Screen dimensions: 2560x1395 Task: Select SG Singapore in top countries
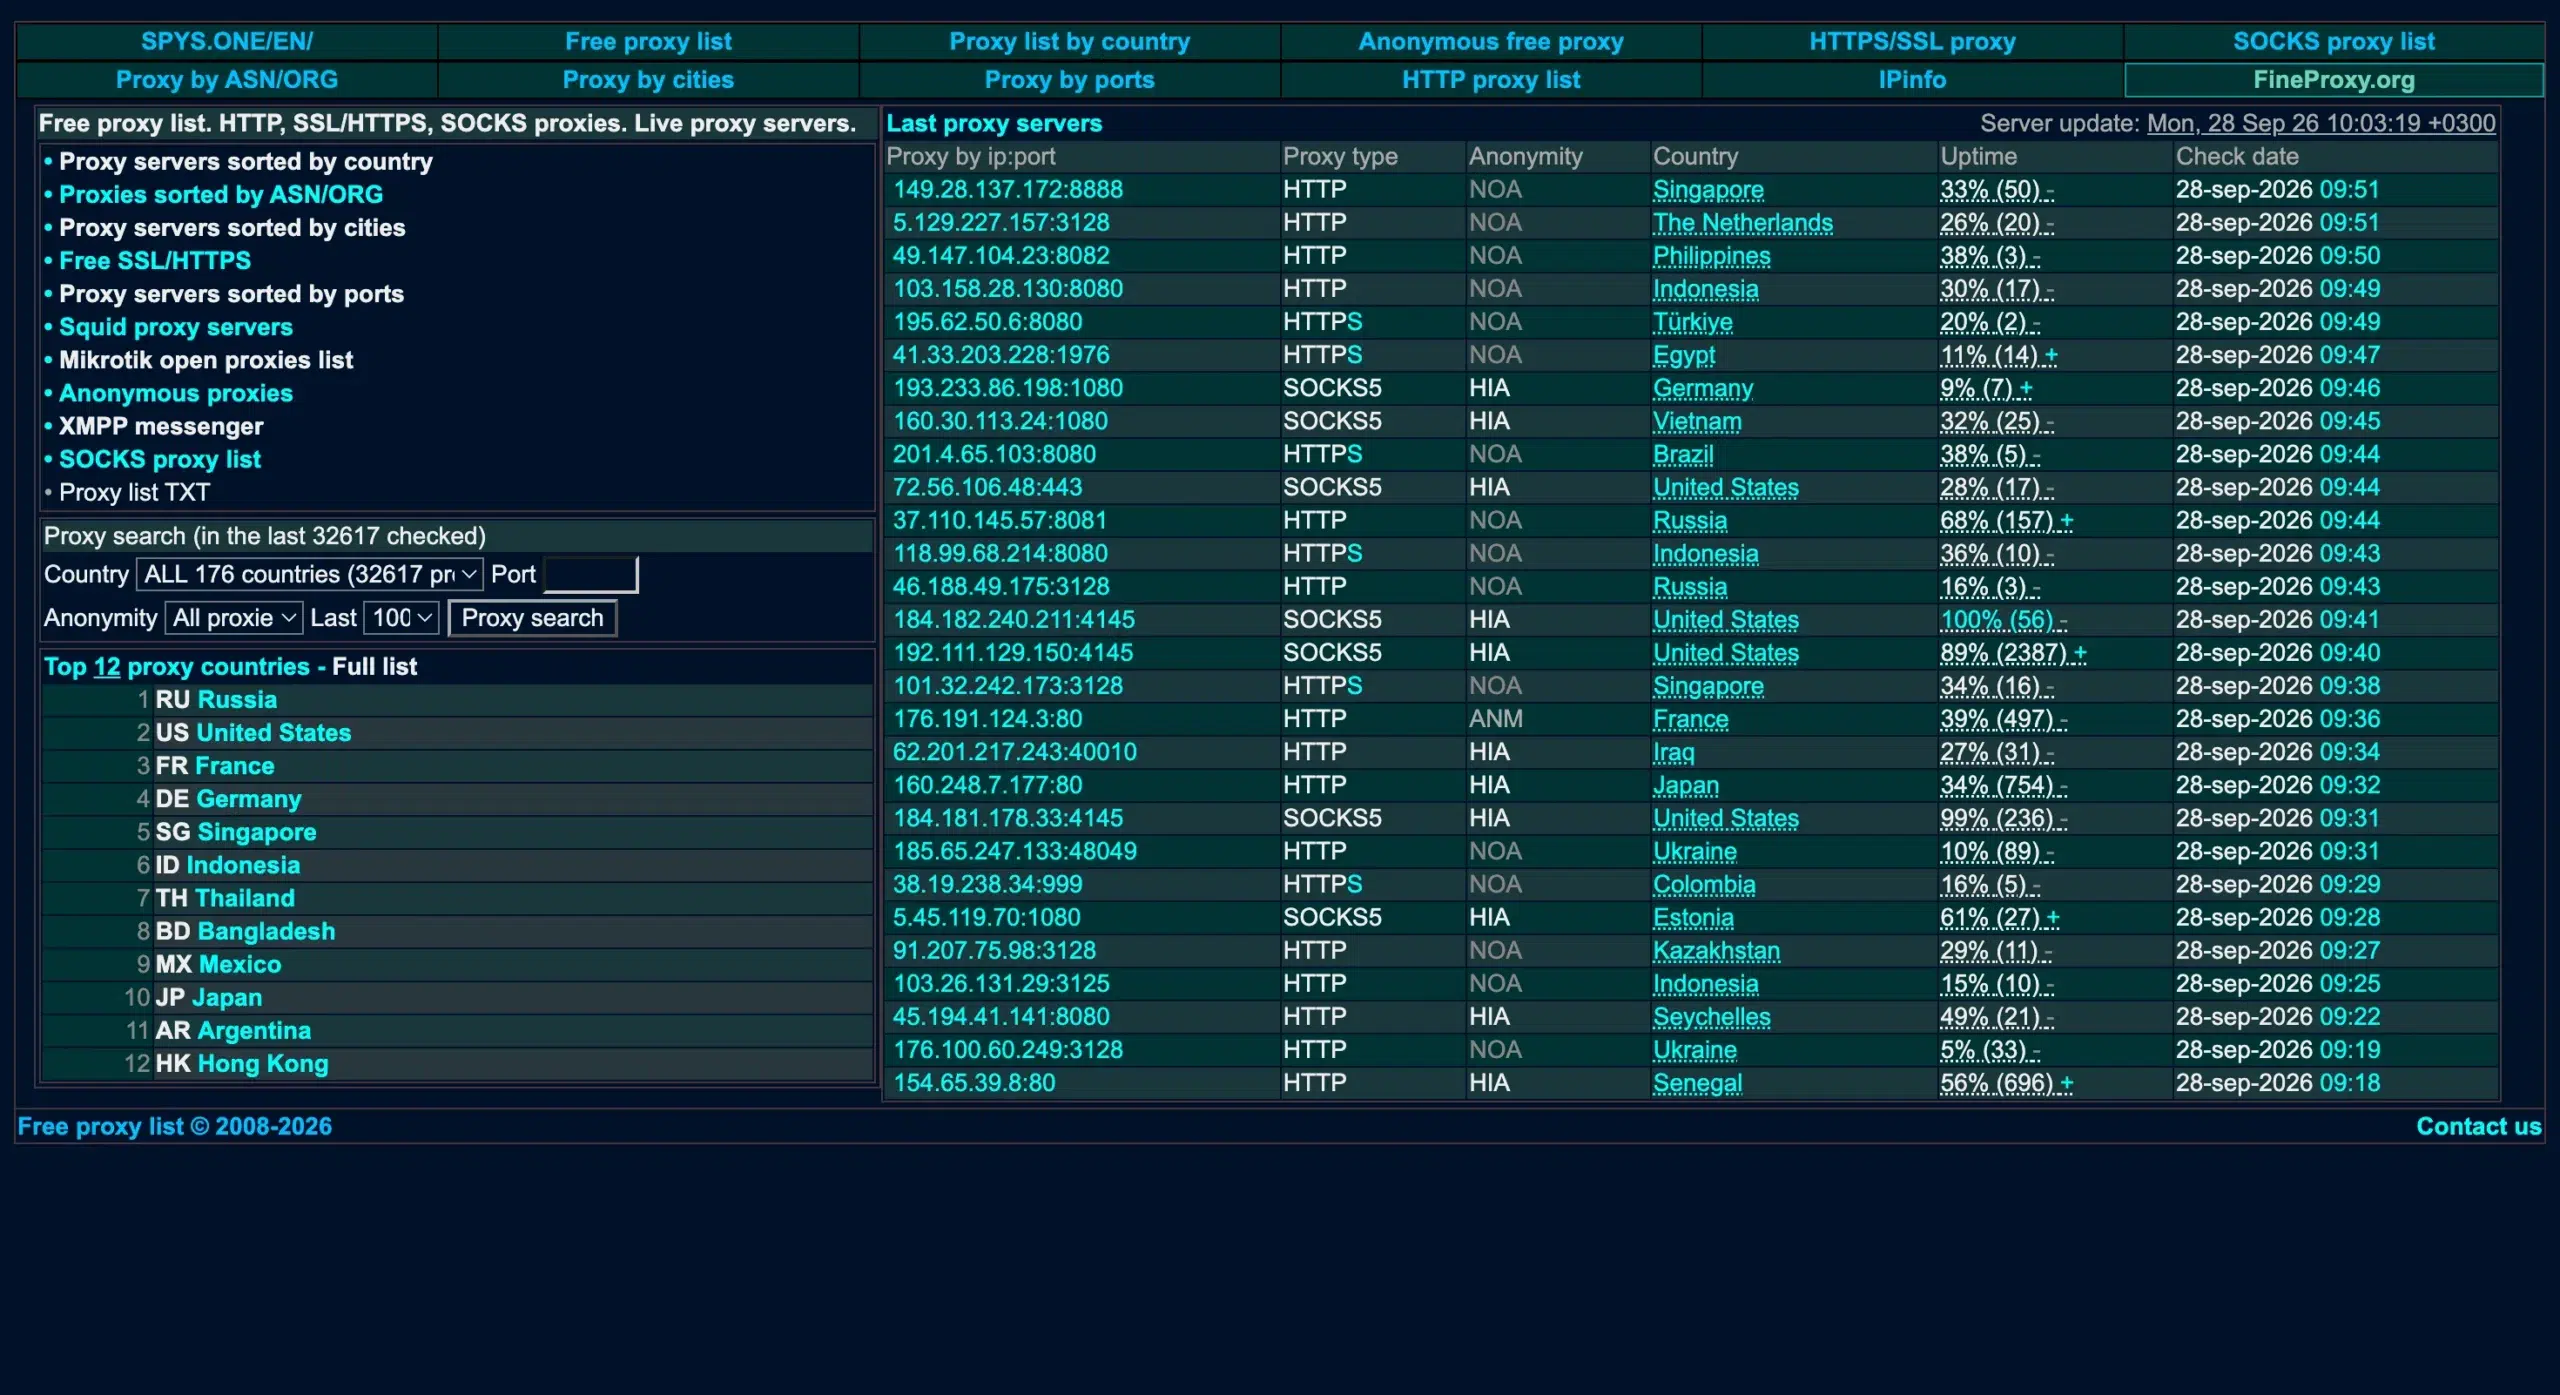coord(236,832)
